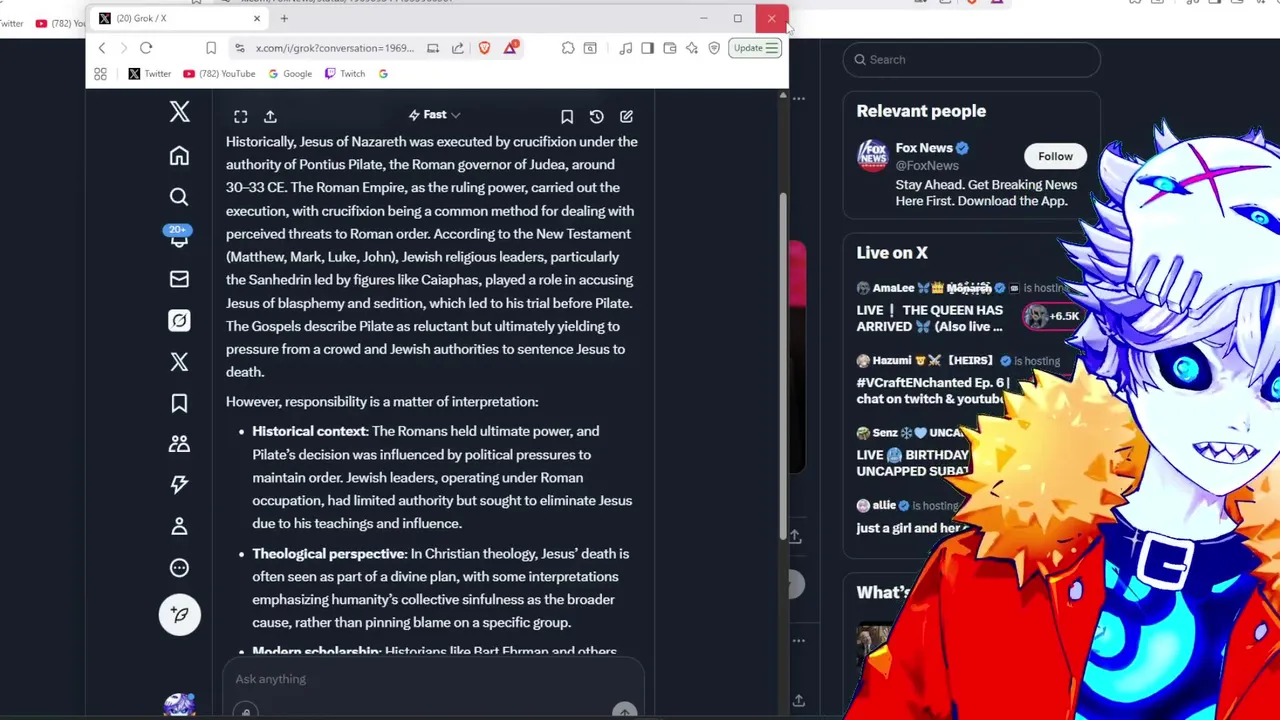Open Bookmarks icon in X sidebar
The height and width of the screenshot is (720, 1280).
[x=179, y=403]
